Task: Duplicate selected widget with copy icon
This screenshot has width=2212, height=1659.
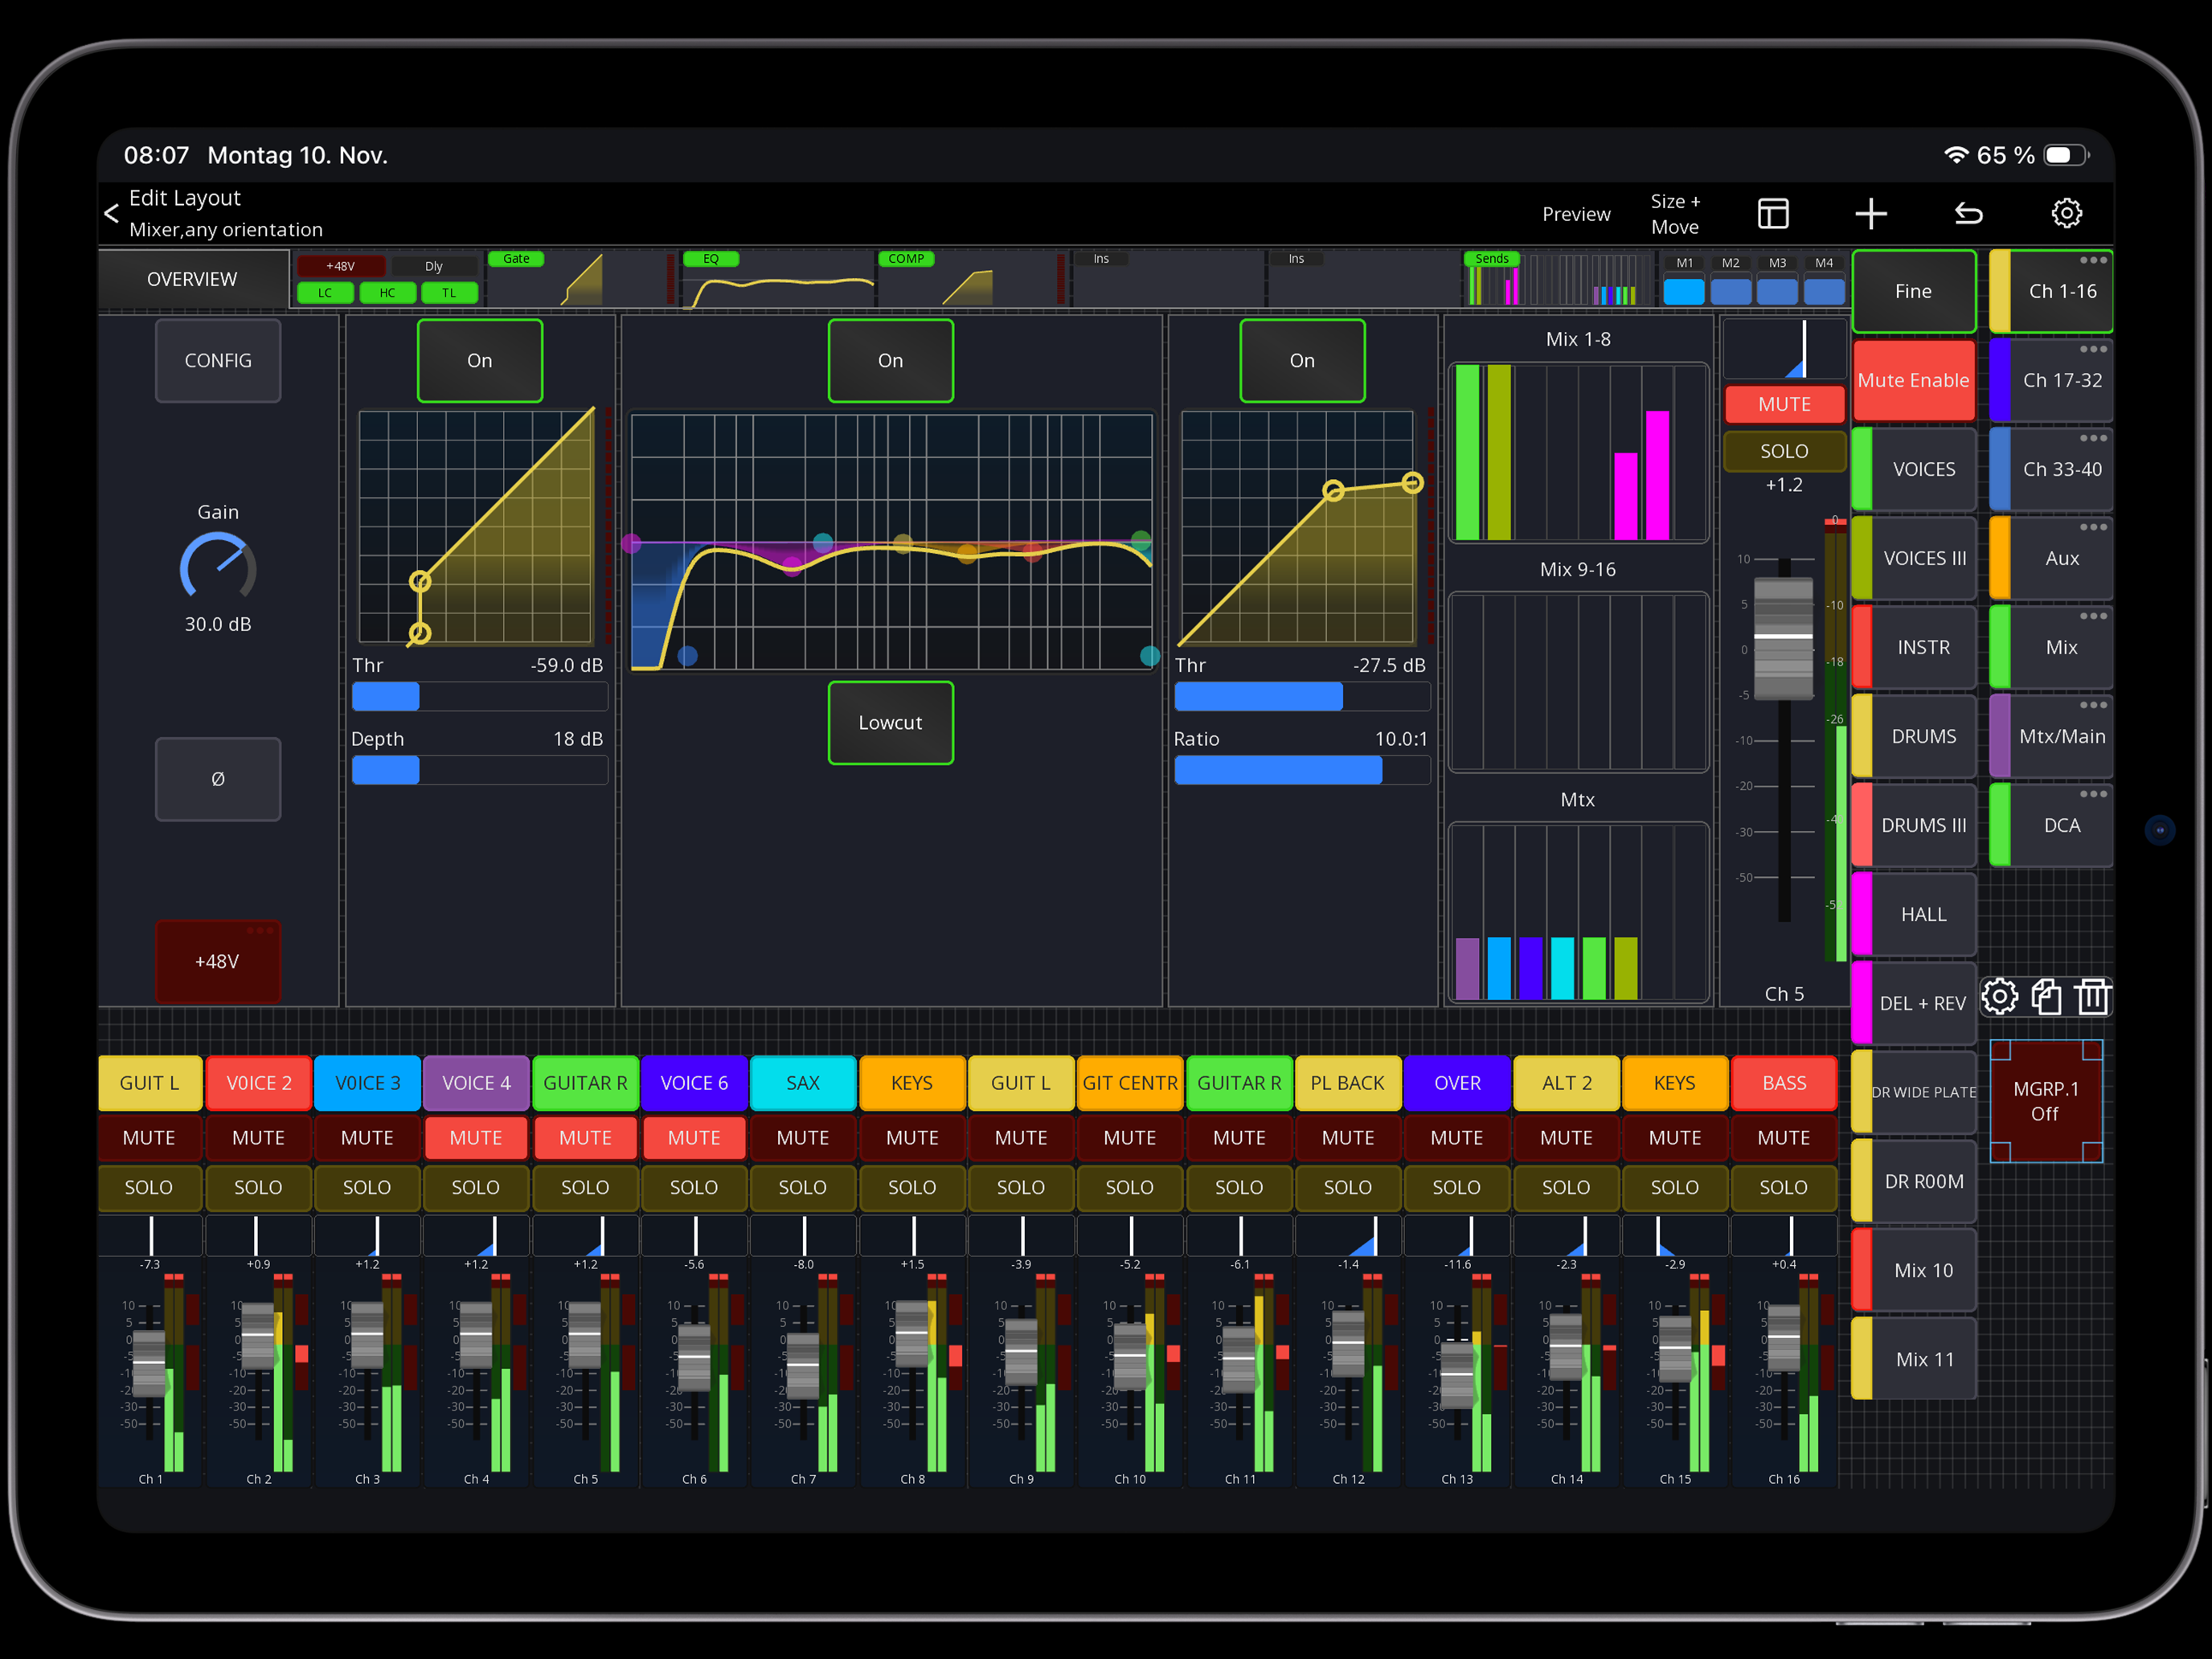Action: [2046, 996]
